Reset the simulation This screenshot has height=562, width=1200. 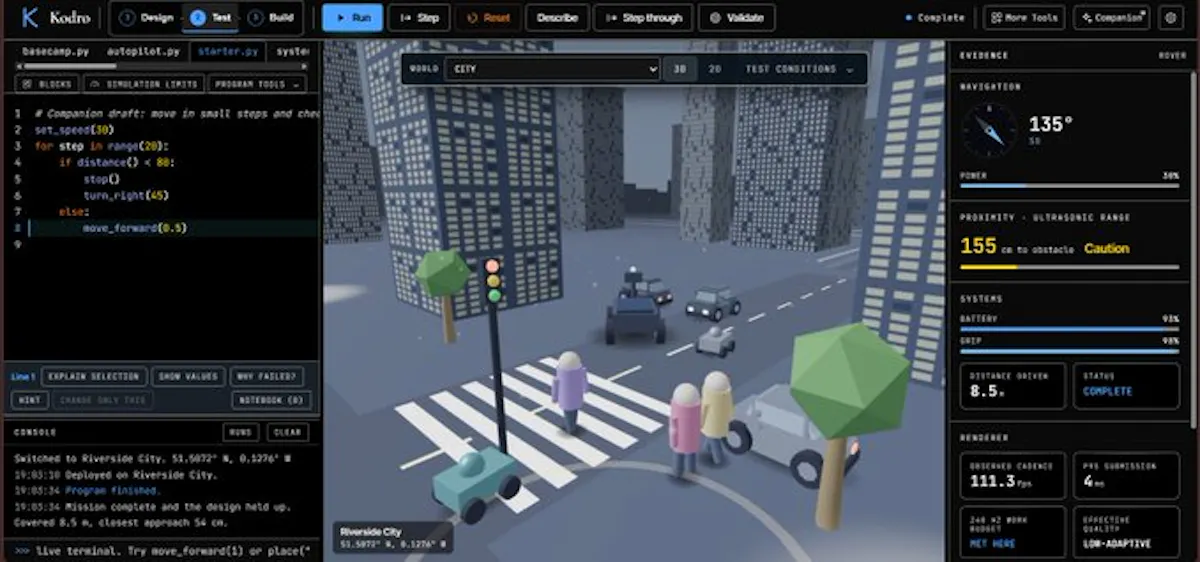click(488, 17)
